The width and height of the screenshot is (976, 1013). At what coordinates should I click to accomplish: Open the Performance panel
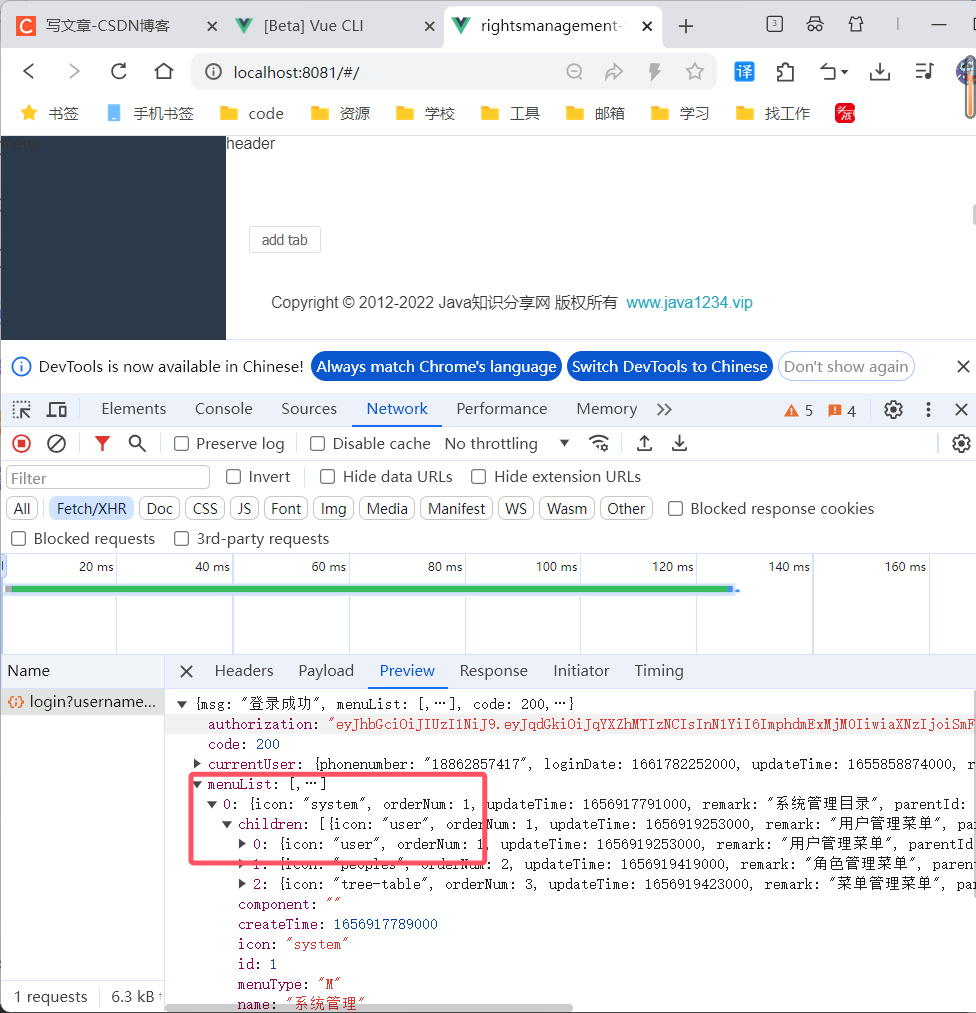click(502, 409)
